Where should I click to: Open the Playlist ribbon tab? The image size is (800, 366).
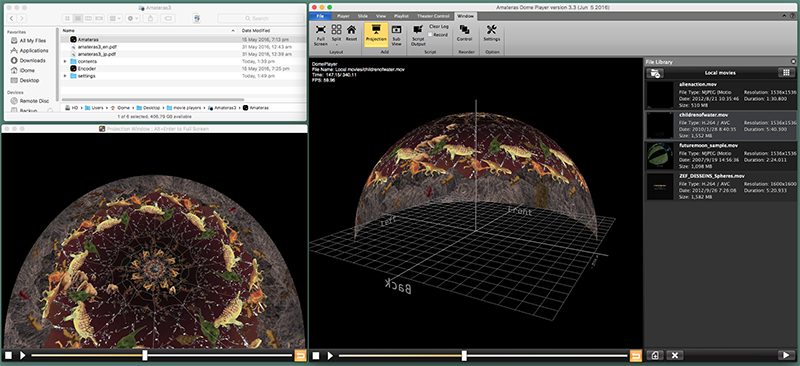[x=402, y=16]
